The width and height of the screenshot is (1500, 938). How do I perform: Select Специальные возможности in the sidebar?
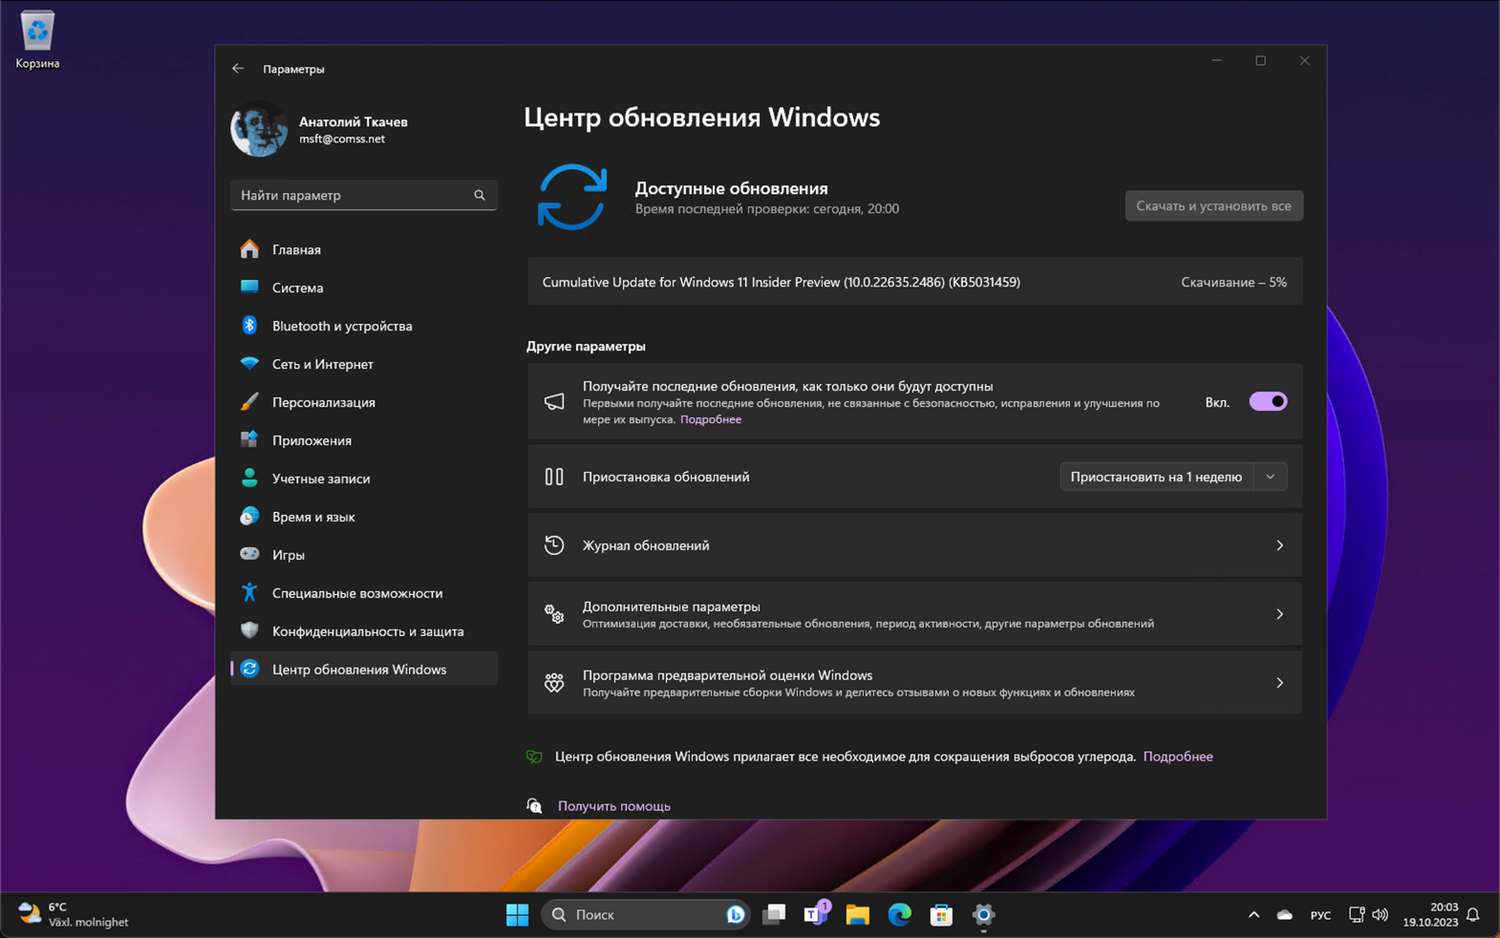pos(364,592)
